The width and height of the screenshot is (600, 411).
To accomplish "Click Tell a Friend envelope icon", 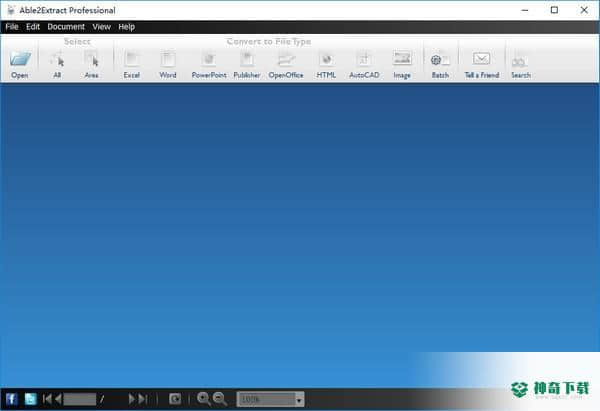I will (x=481, y=59).
